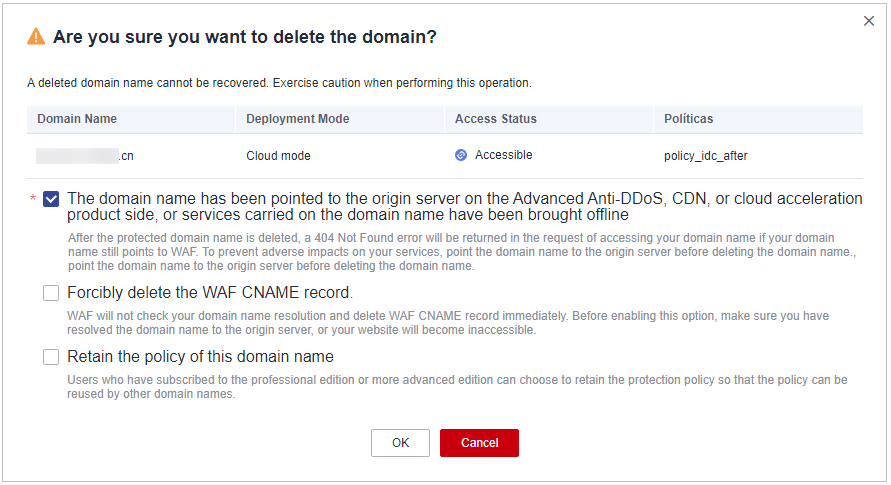Click the orange warning triangle icon
This screenshot has height=485, width=891.
tap(36, 37)
